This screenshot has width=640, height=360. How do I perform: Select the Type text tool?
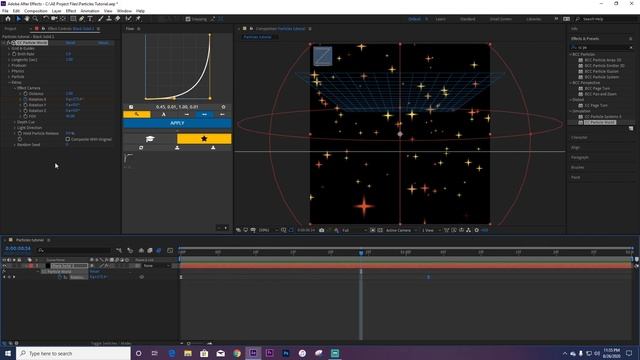coord(90,19)
